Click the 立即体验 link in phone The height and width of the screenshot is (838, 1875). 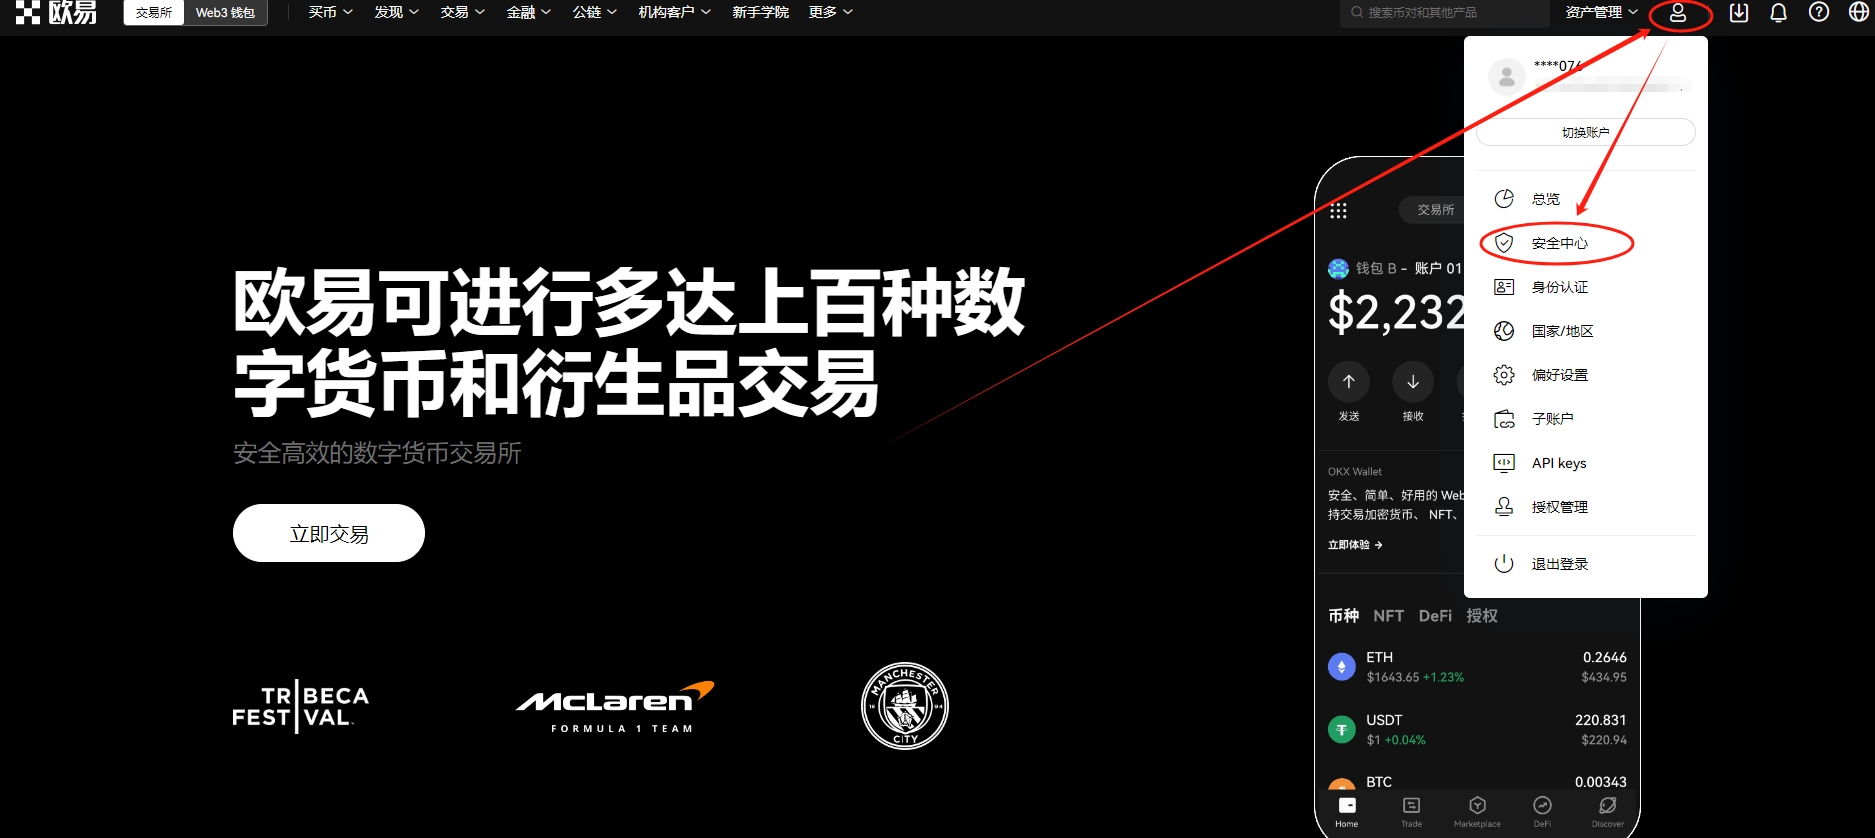(1355, 545)
